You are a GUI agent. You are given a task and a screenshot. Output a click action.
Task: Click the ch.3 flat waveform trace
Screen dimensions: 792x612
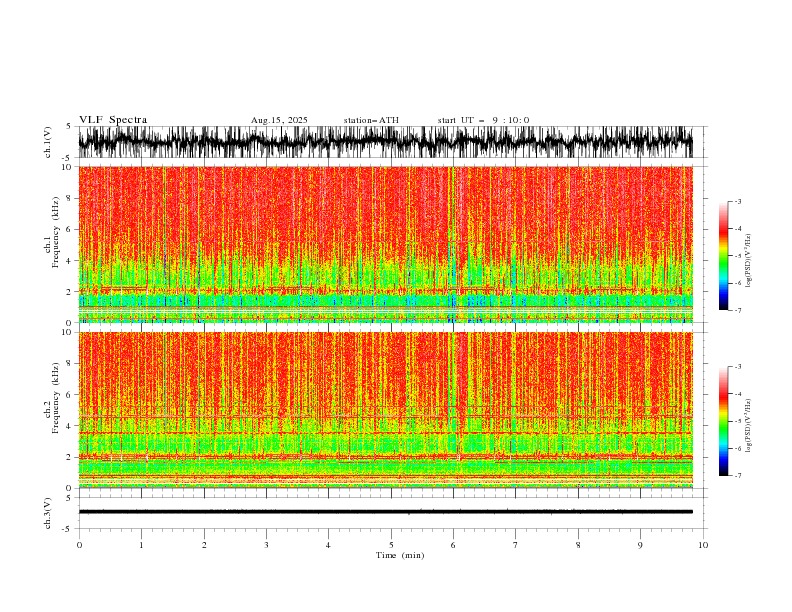385,512
